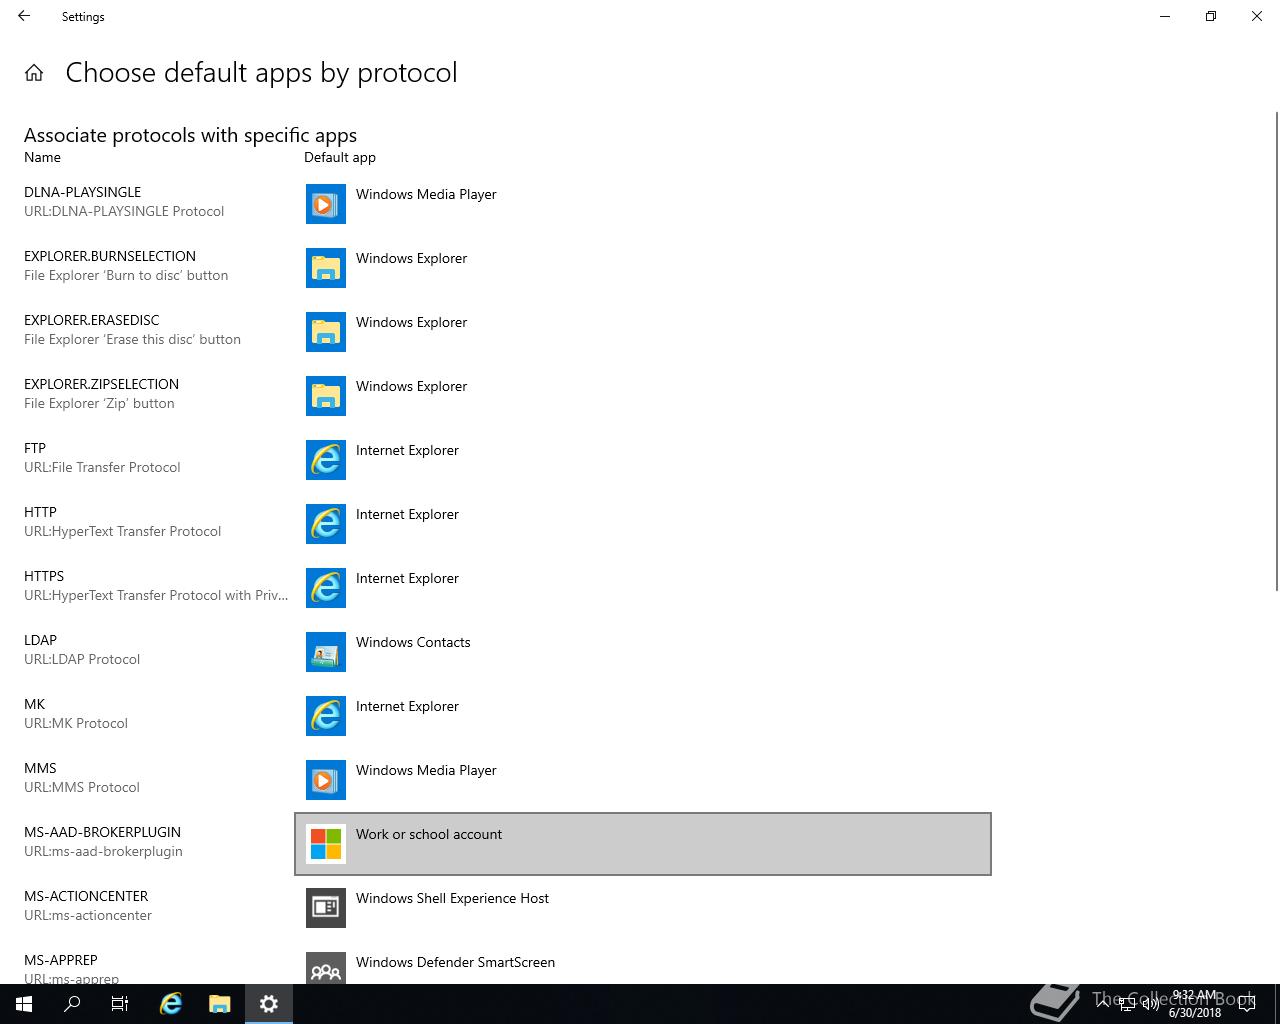Click the EXPLORER.BURNSELECTION protocol name
1280x1024 pixels.
(x=110, y=256)
